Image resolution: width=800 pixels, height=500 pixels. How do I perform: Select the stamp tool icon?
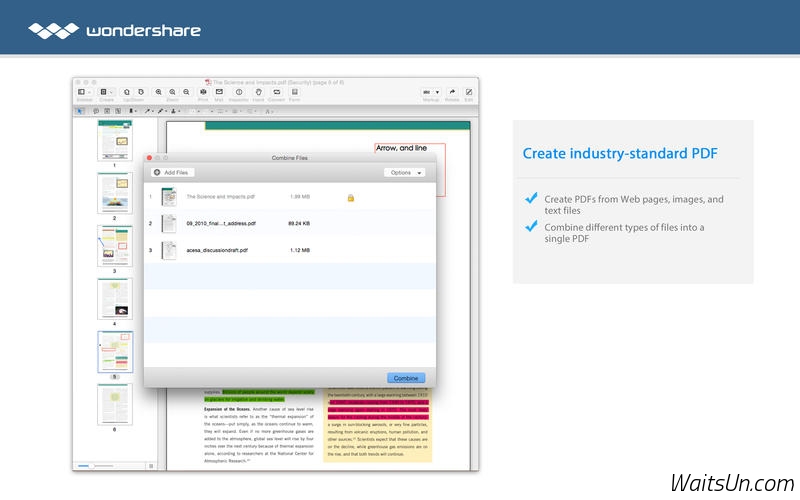[x=173, y=111]
